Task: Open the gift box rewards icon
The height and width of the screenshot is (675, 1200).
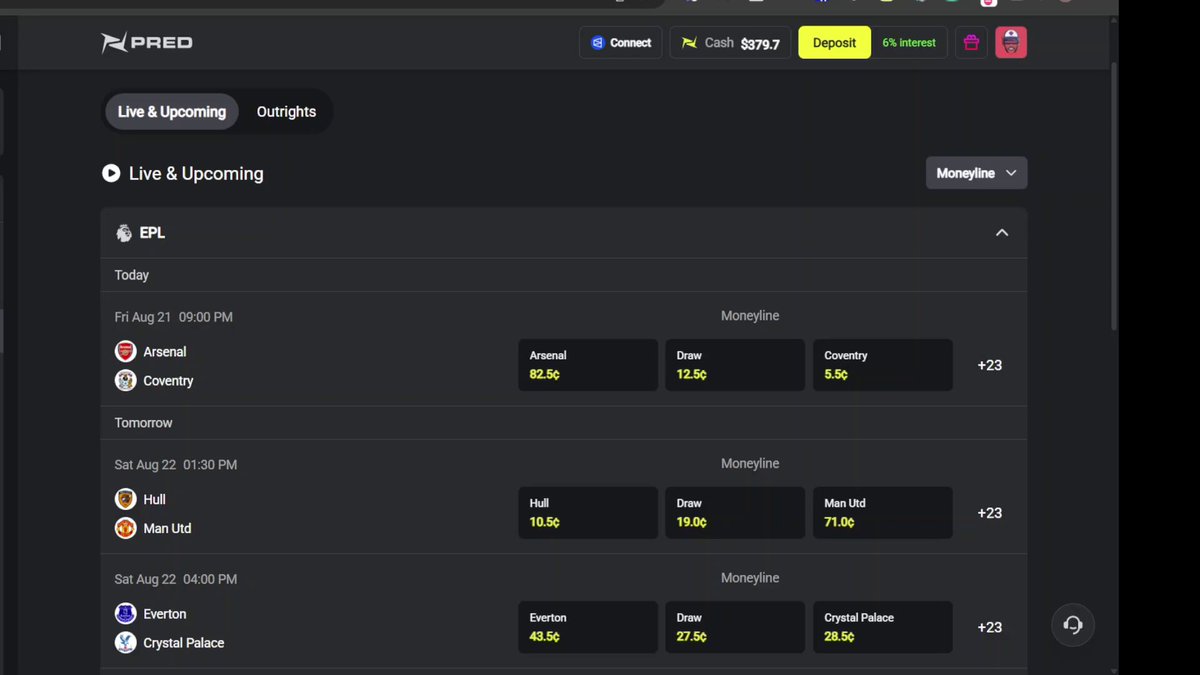Action: 971,43
